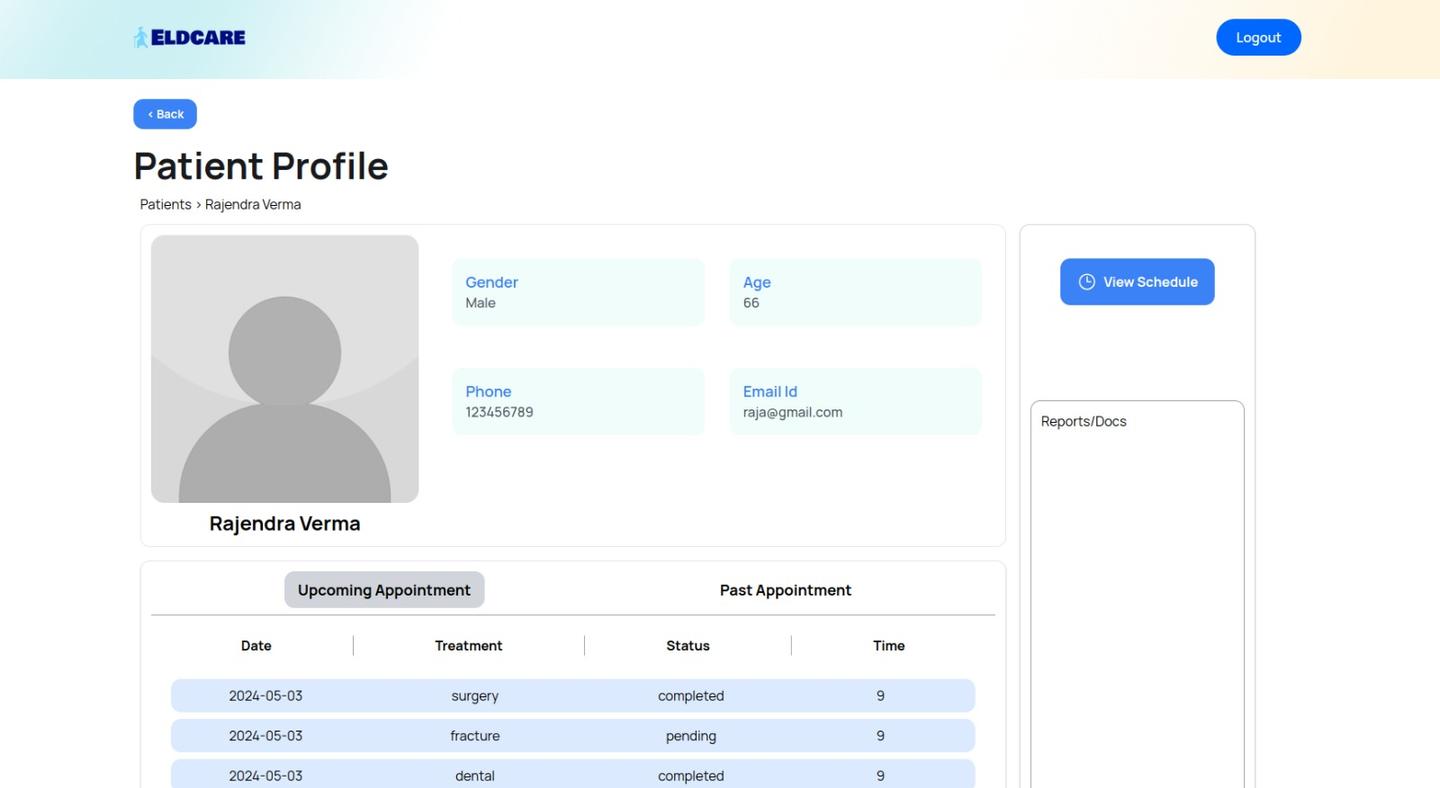Log out using the Logout button

click(x=1258, y=37)
